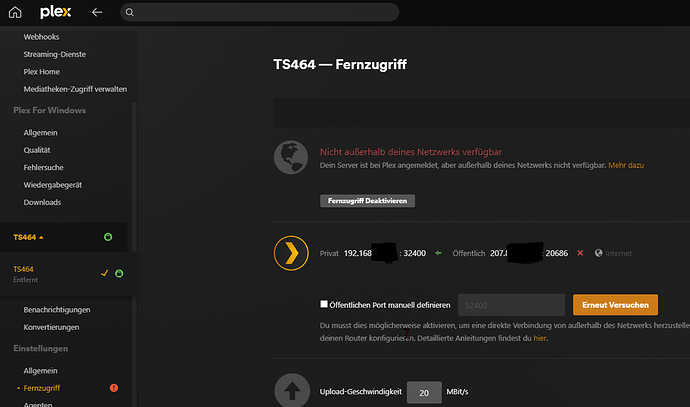Go back using the left arrow
The height and width of the screenshot is (407, 690).
pos(97,12)
